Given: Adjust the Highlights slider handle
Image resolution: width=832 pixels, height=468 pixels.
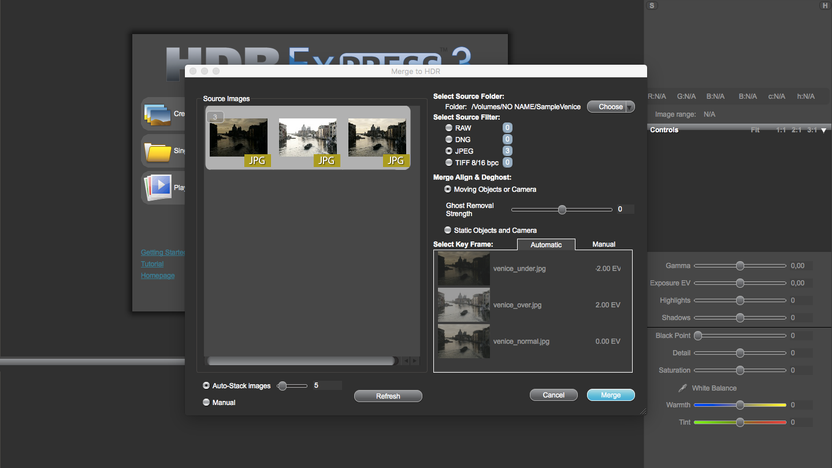Looking at the screenshot, I should [x=740, y=300].
